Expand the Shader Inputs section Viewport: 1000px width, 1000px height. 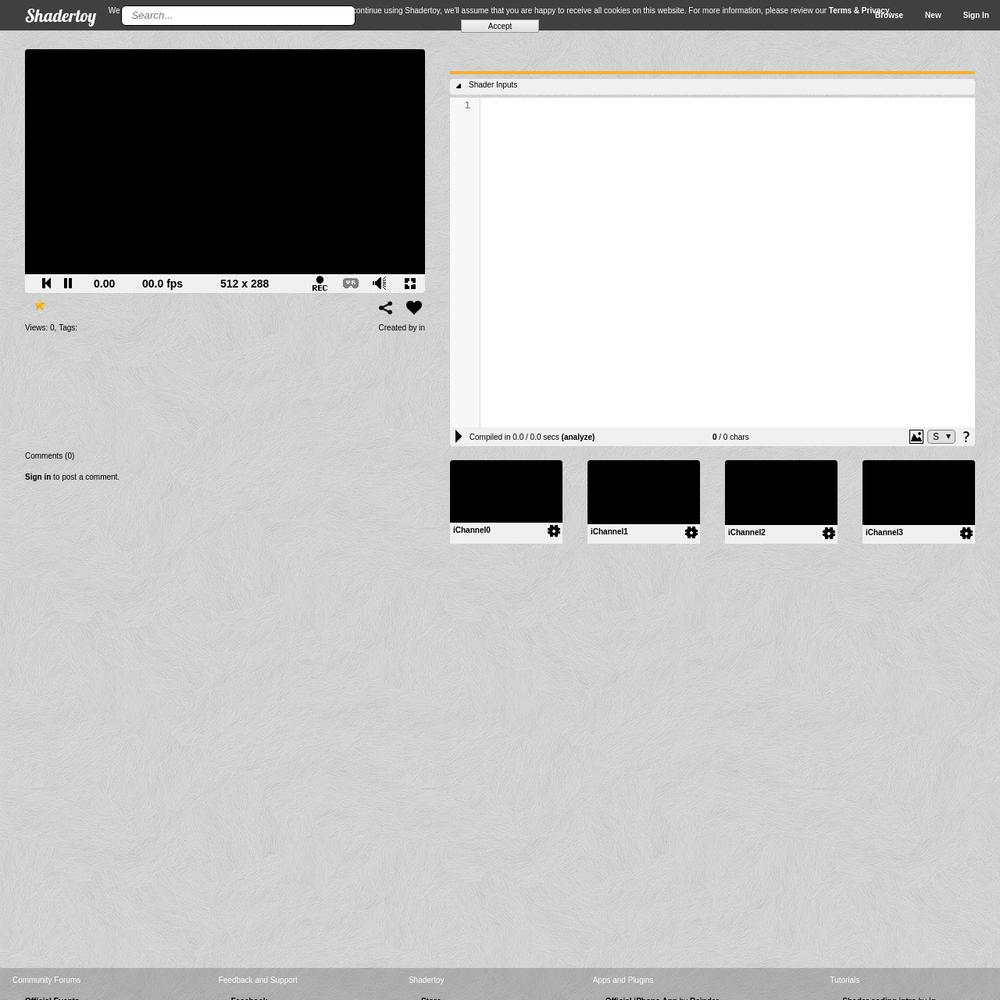712,85
